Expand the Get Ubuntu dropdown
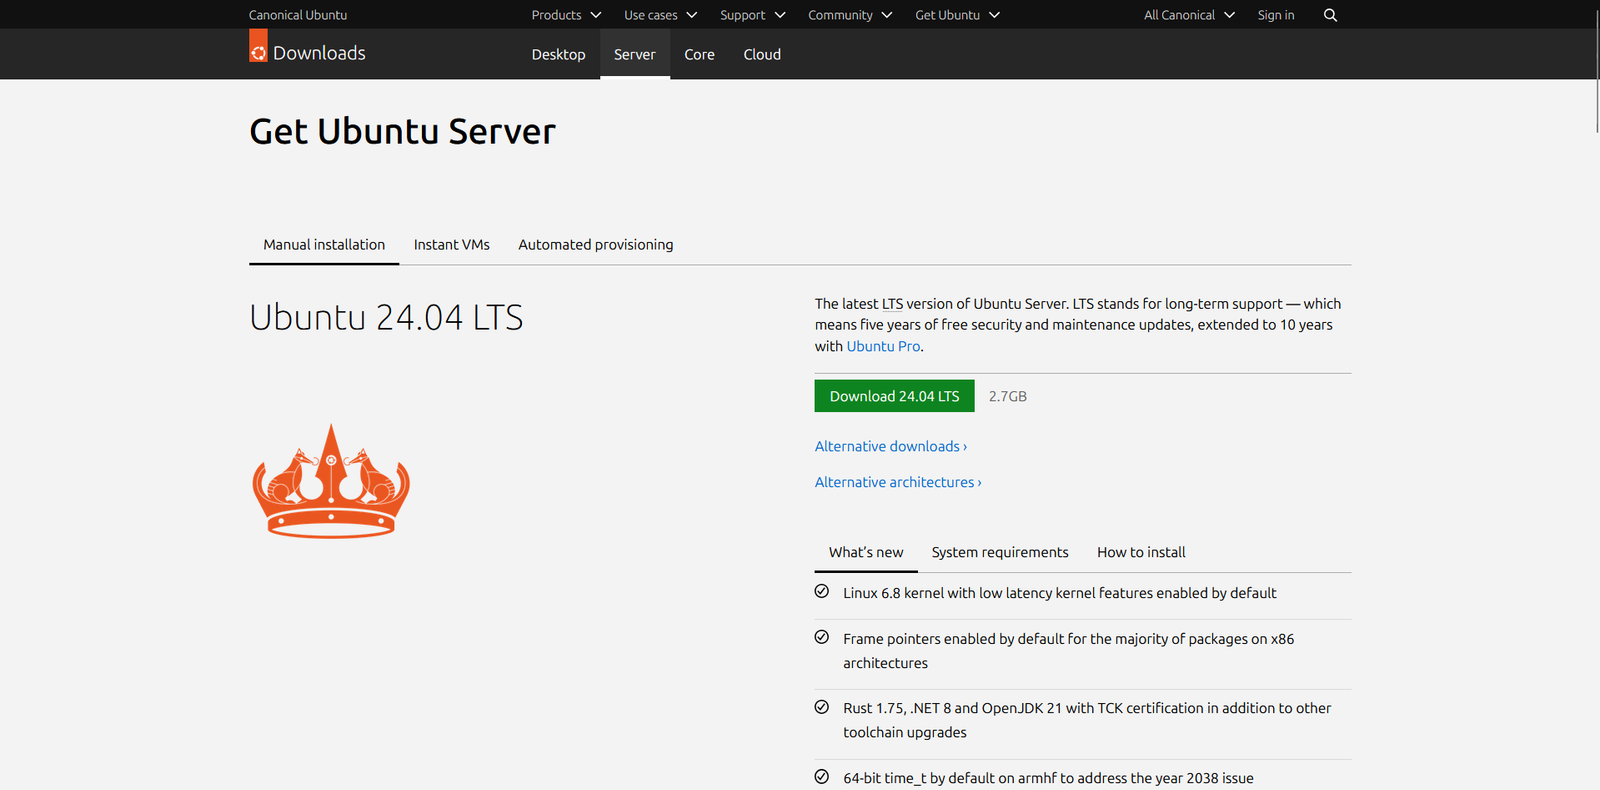The height and width of the screenshot is (790, 1600). [x=957, y=15]
